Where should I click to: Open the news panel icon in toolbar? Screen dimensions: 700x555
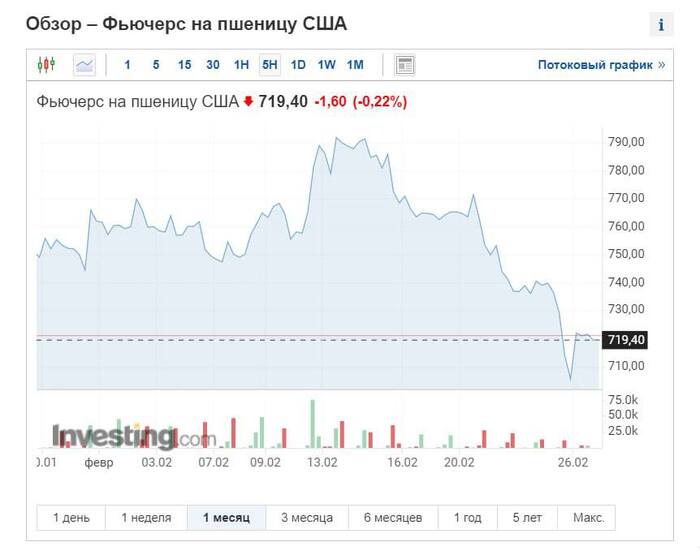coord(405,65)
